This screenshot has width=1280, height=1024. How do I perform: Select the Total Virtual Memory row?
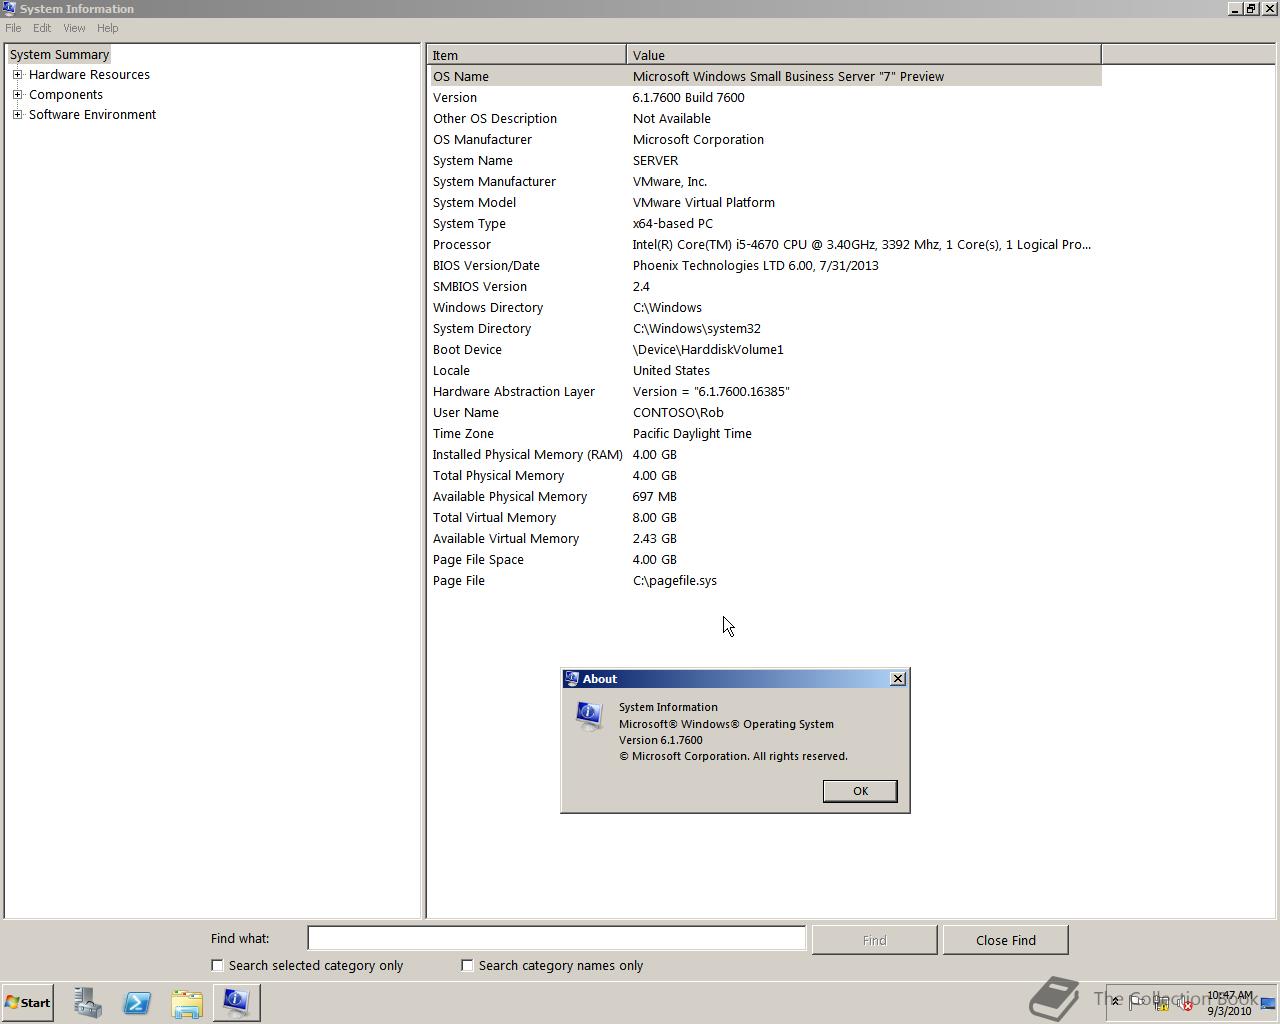tap(765, 517)
